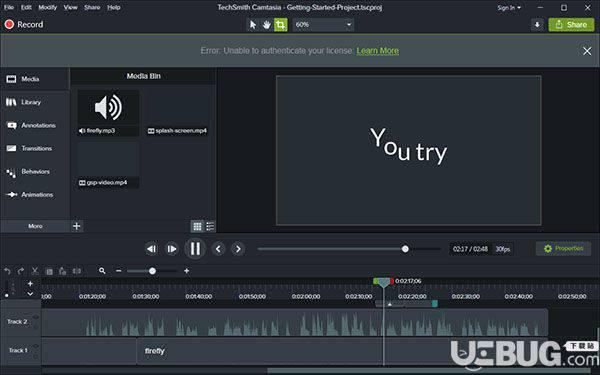Open the Annotations tab

pos(35,125)
